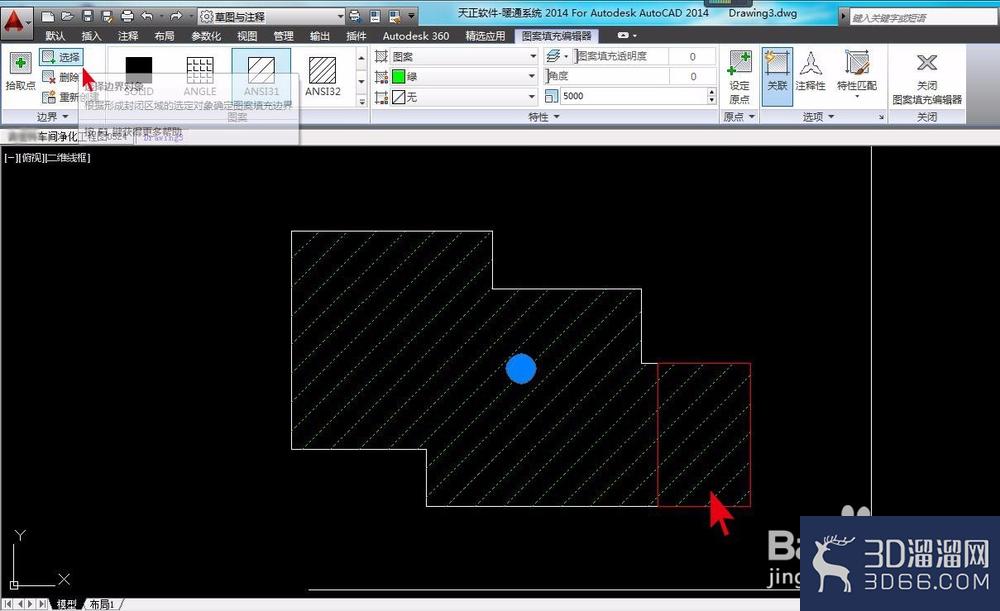The width and height of the screenshot is (1000, 611).
Task: Expand the 原点 panel
Action: click(739, 117)
